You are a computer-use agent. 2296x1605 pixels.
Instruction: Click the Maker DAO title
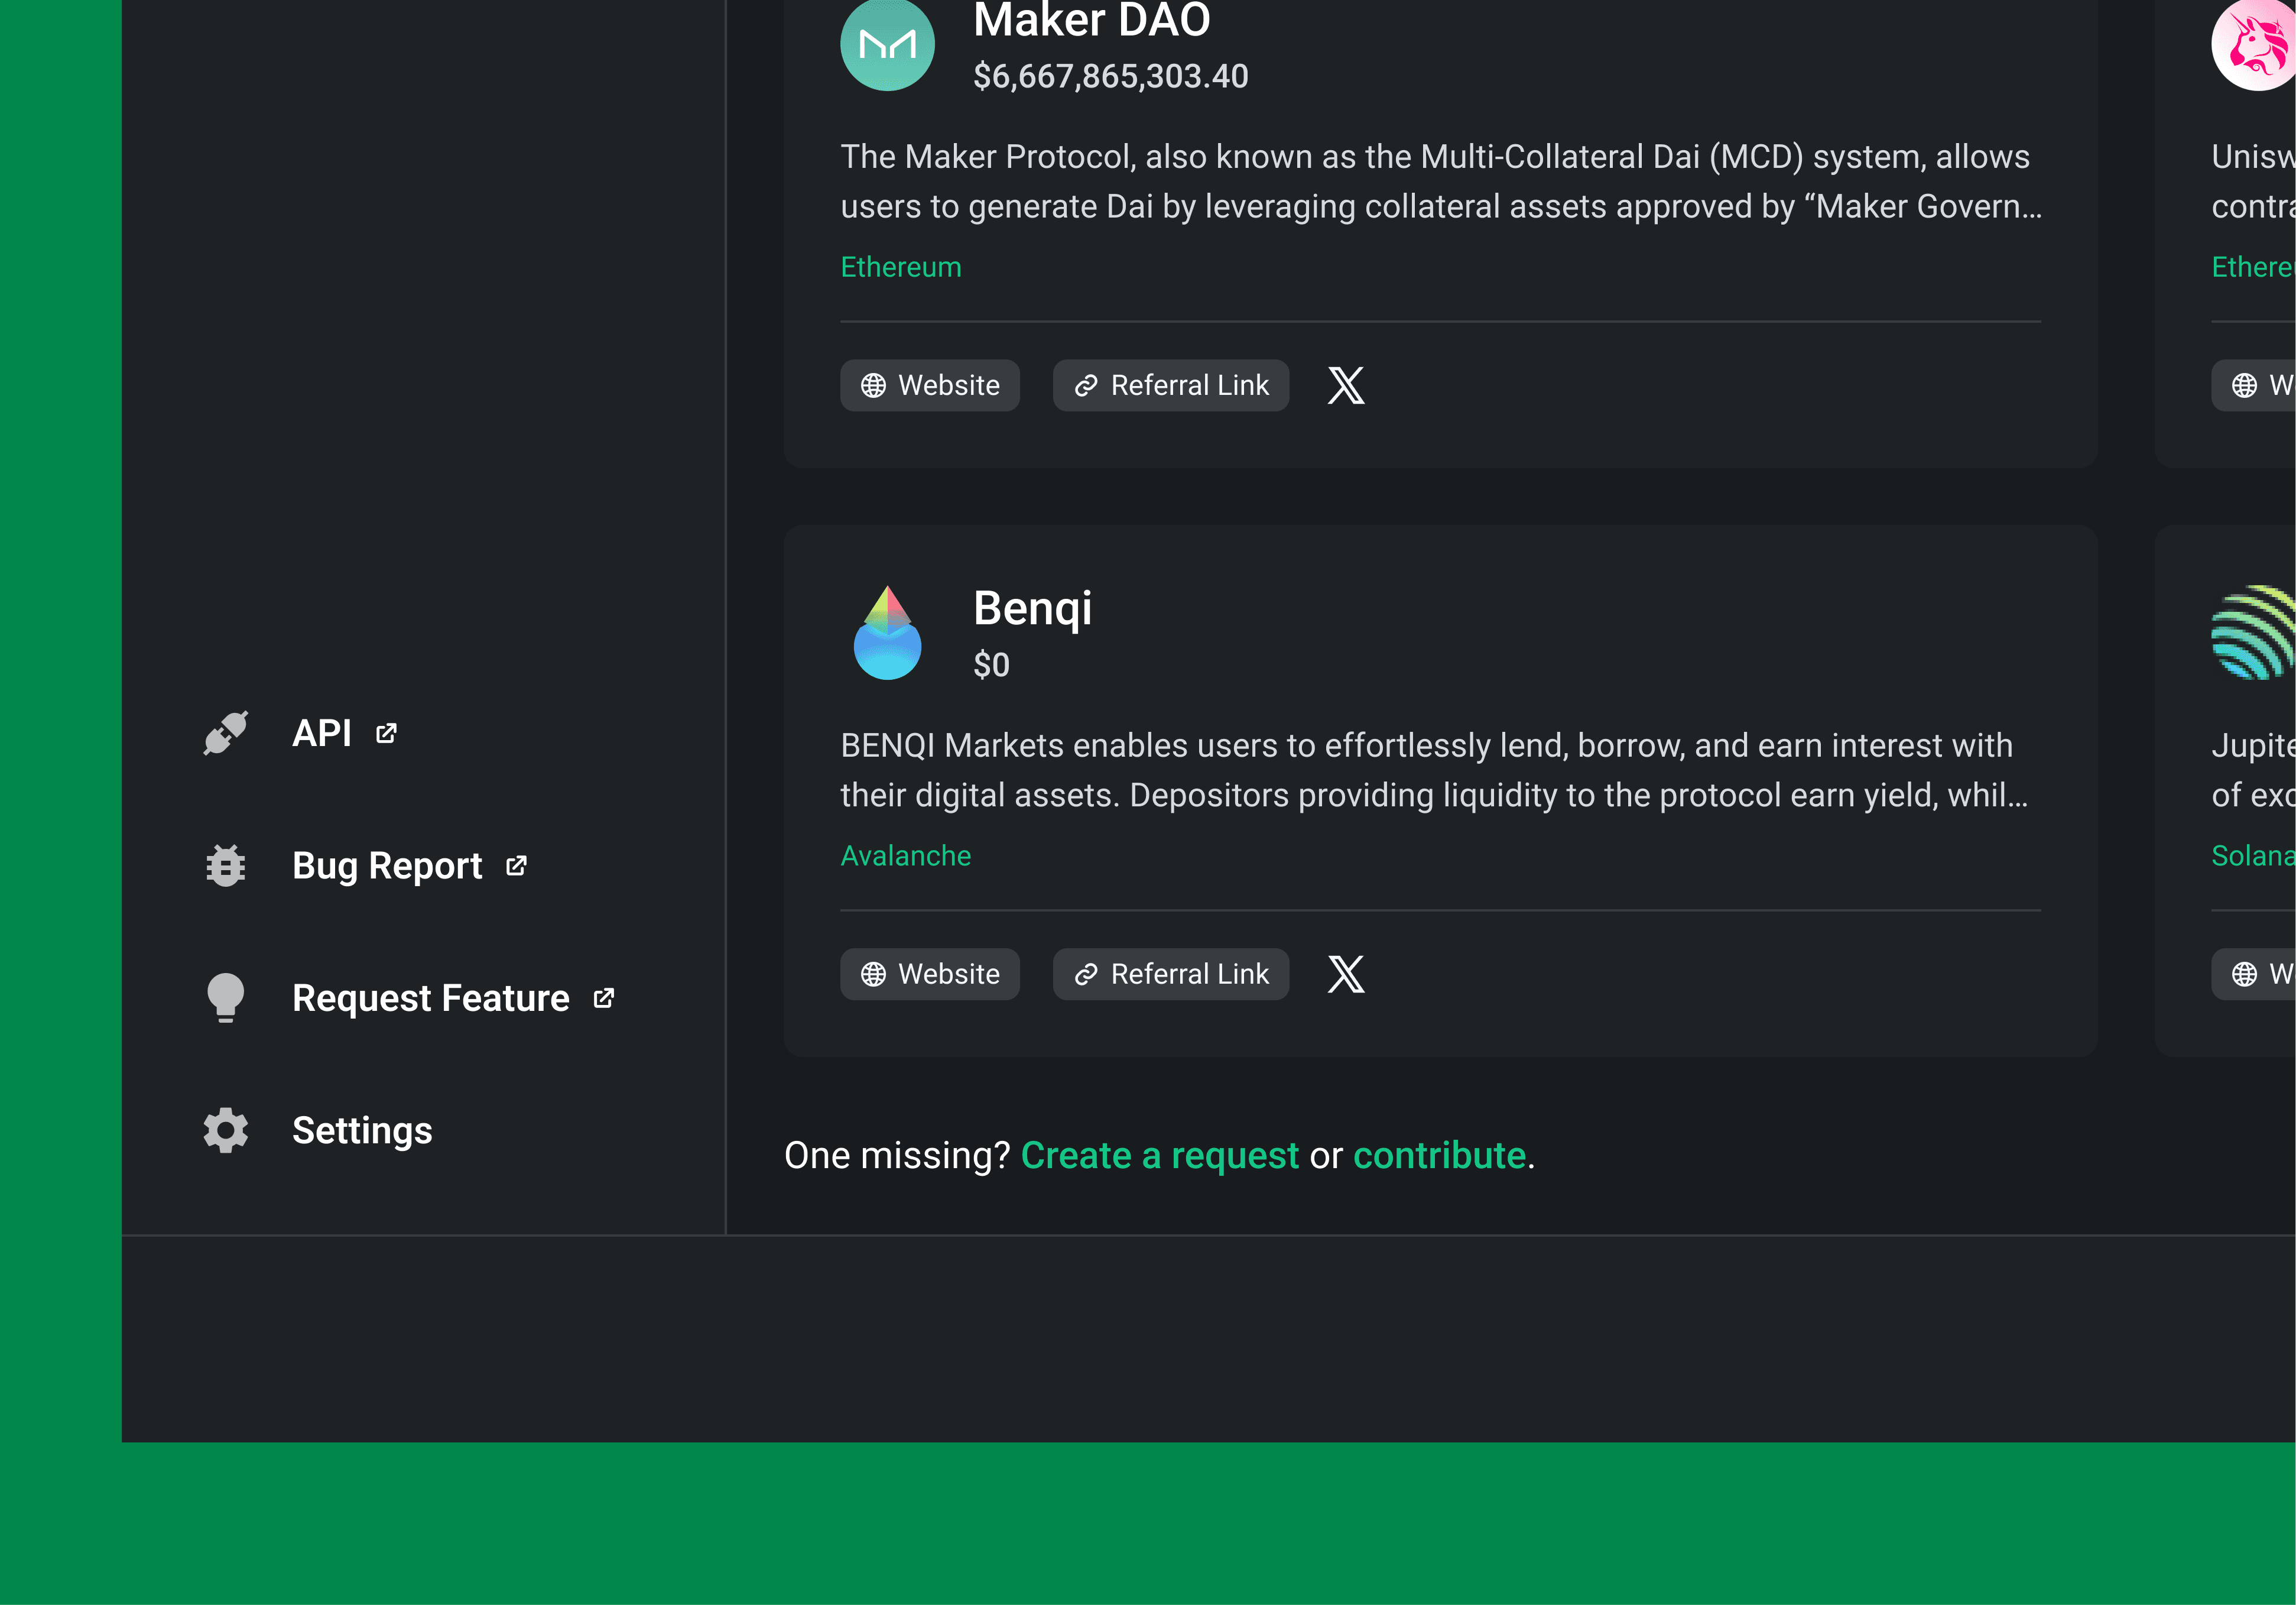tap(1092, 20)
